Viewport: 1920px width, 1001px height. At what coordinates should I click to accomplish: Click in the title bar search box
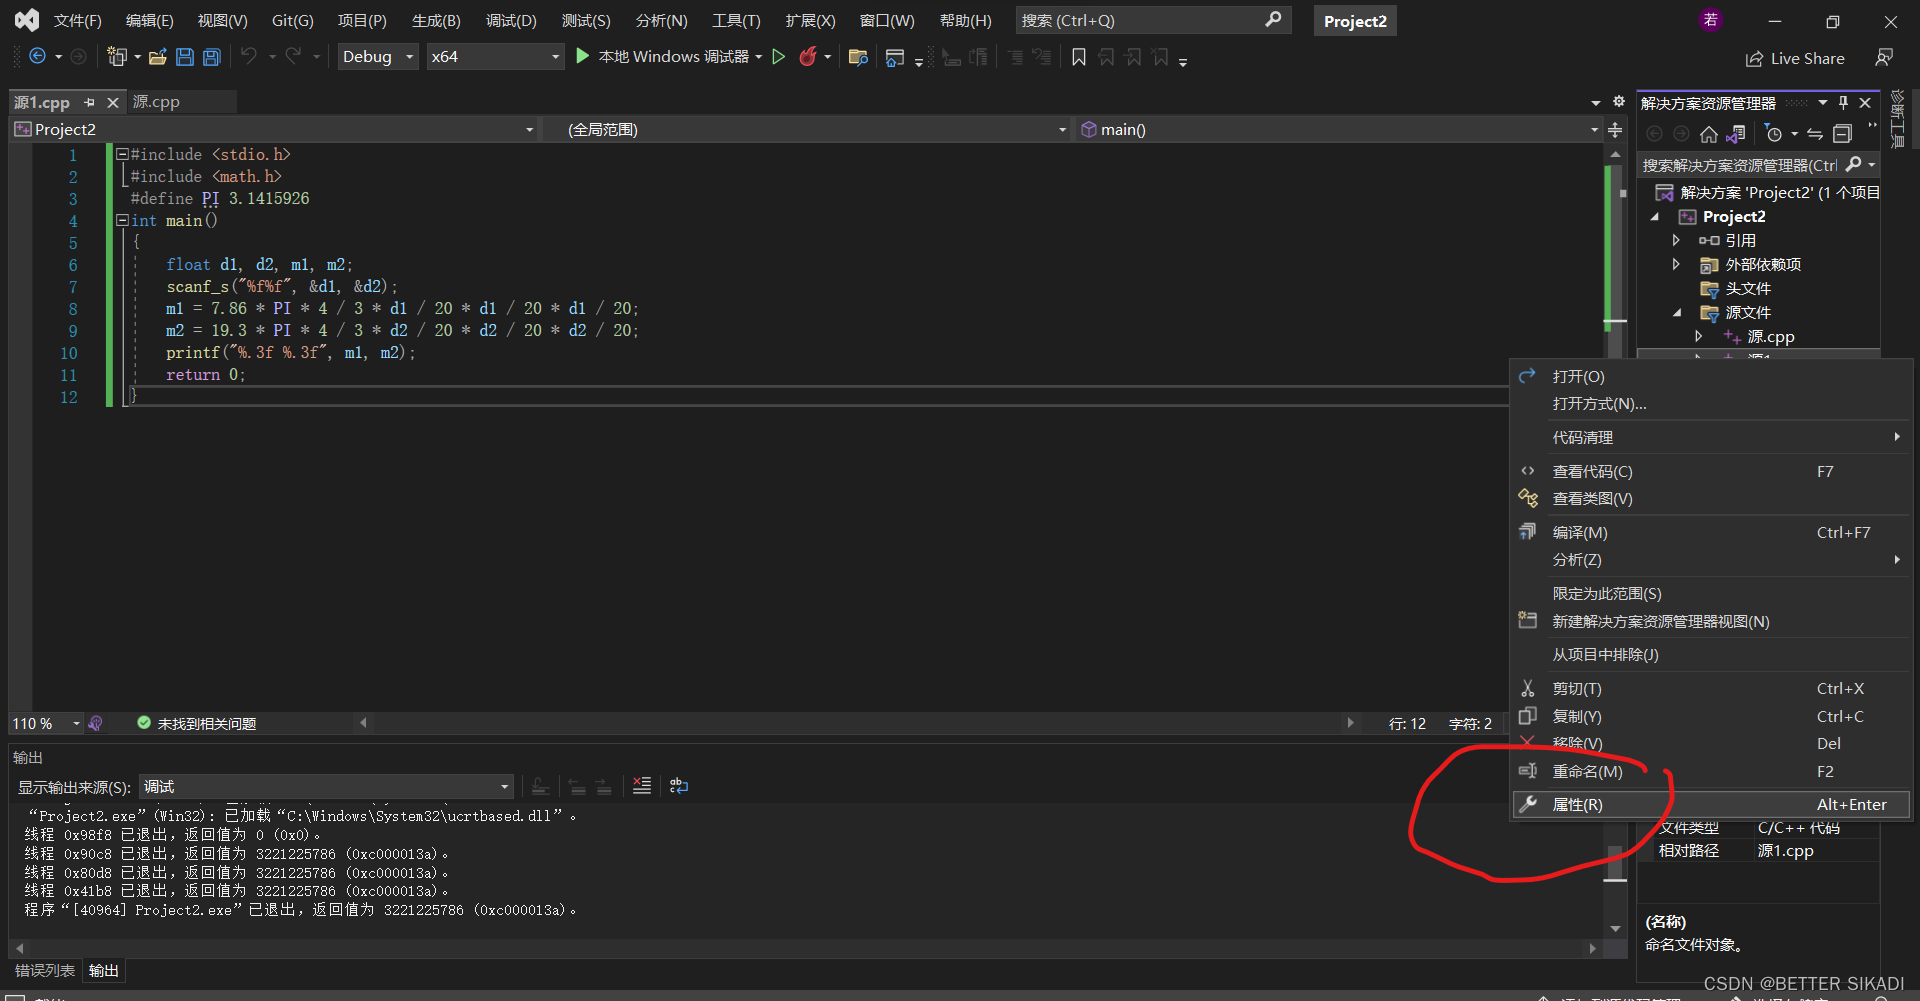1152,20
